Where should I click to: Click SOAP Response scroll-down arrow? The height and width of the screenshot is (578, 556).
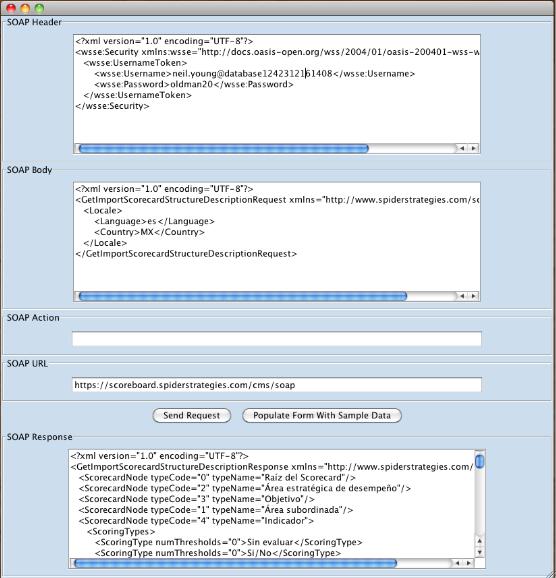coord(480,552)
